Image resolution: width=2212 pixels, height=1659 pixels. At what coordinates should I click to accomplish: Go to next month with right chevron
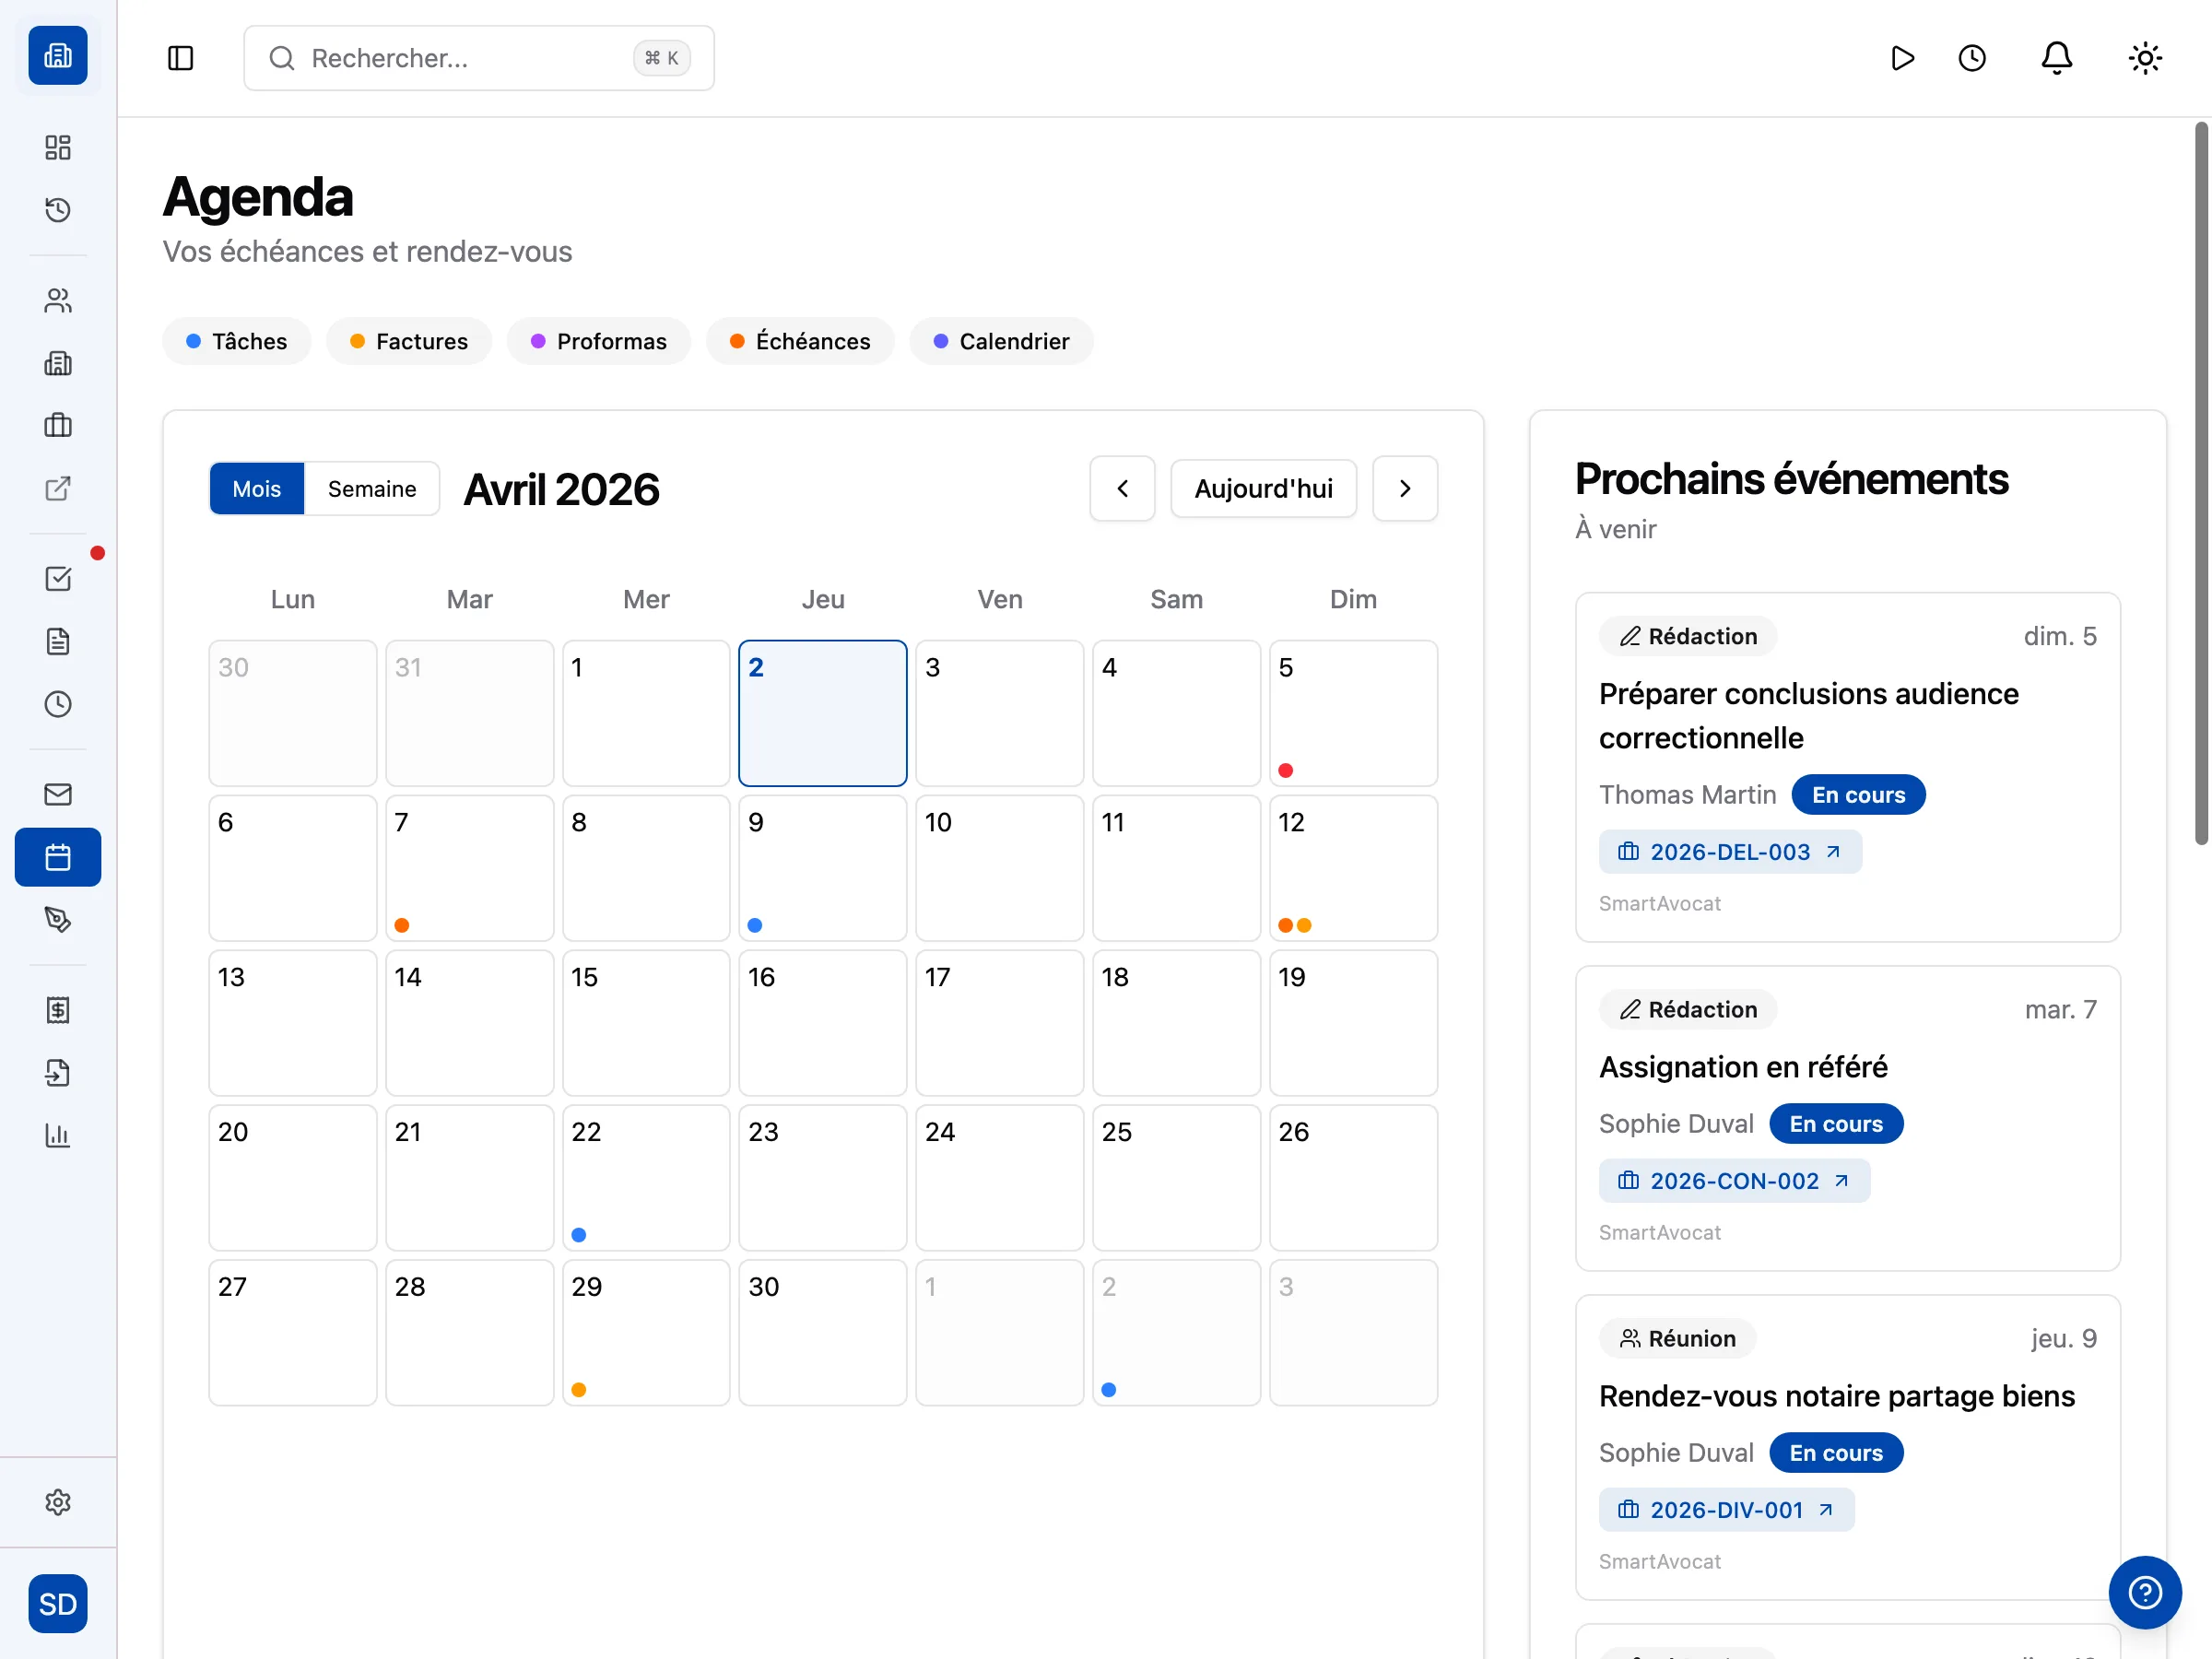coord(1404,488)
